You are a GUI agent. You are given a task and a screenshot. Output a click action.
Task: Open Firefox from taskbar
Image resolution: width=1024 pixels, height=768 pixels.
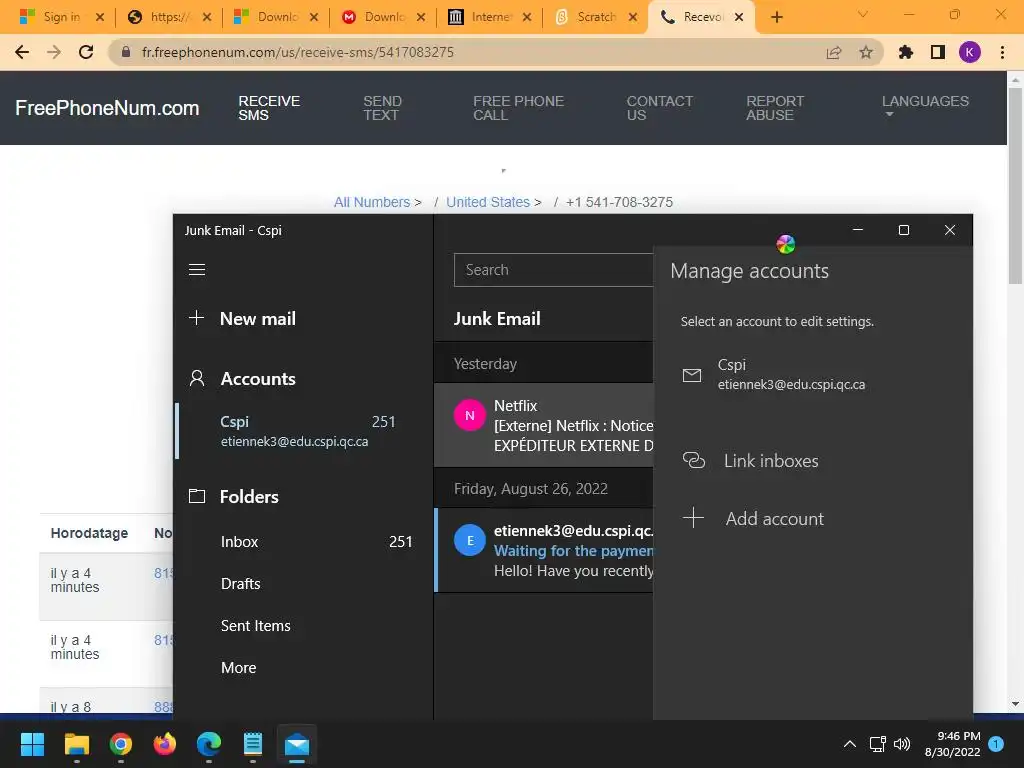click(165, 744)
